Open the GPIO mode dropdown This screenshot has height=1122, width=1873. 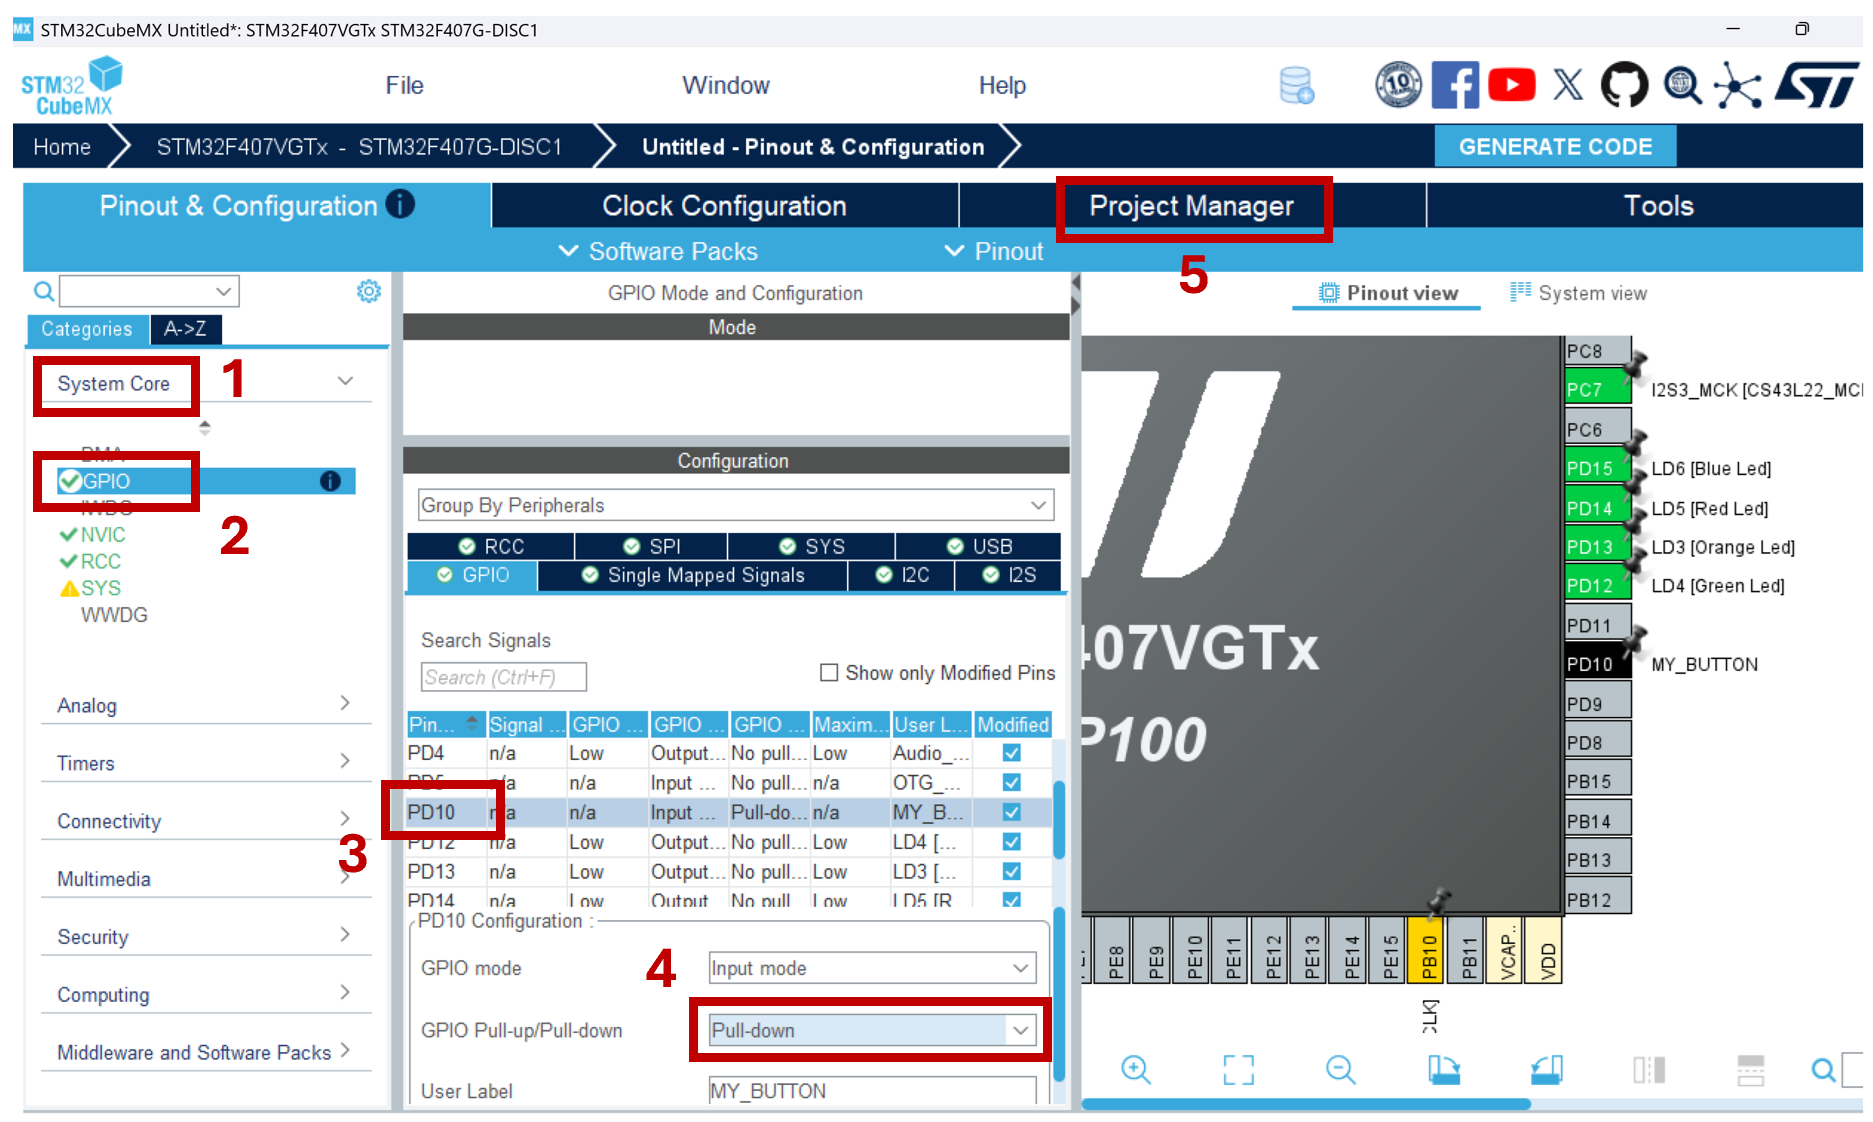click(x=872, y=968)
